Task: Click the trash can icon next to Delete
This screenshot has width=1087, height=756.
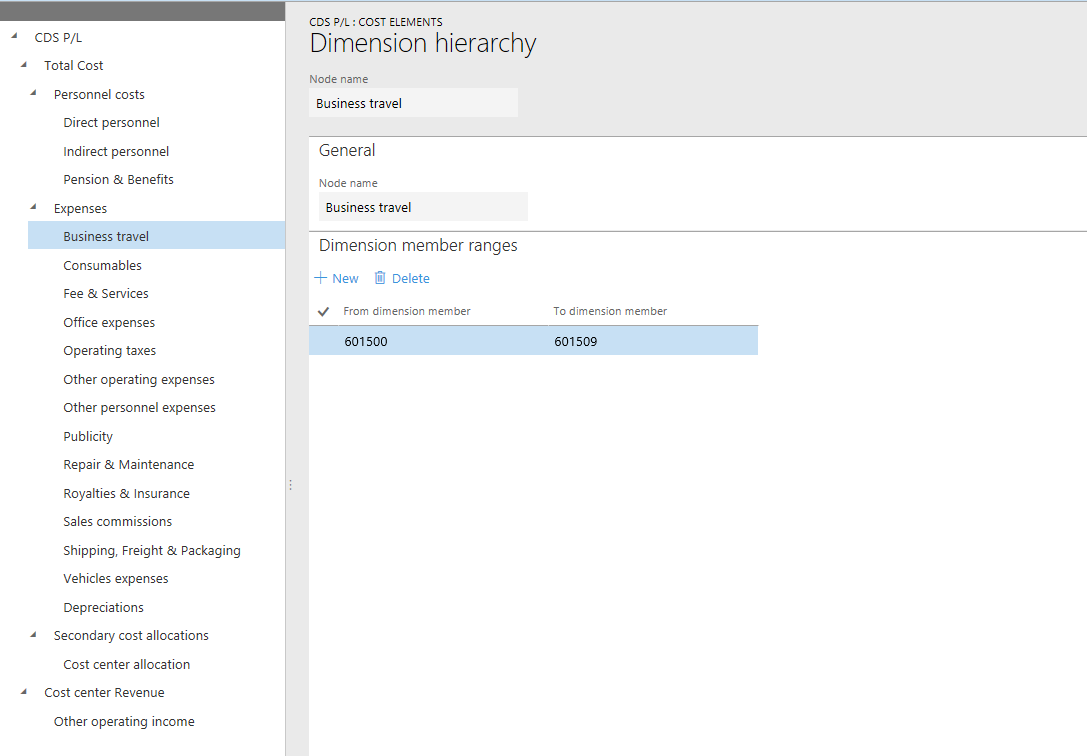Action: 381,278
